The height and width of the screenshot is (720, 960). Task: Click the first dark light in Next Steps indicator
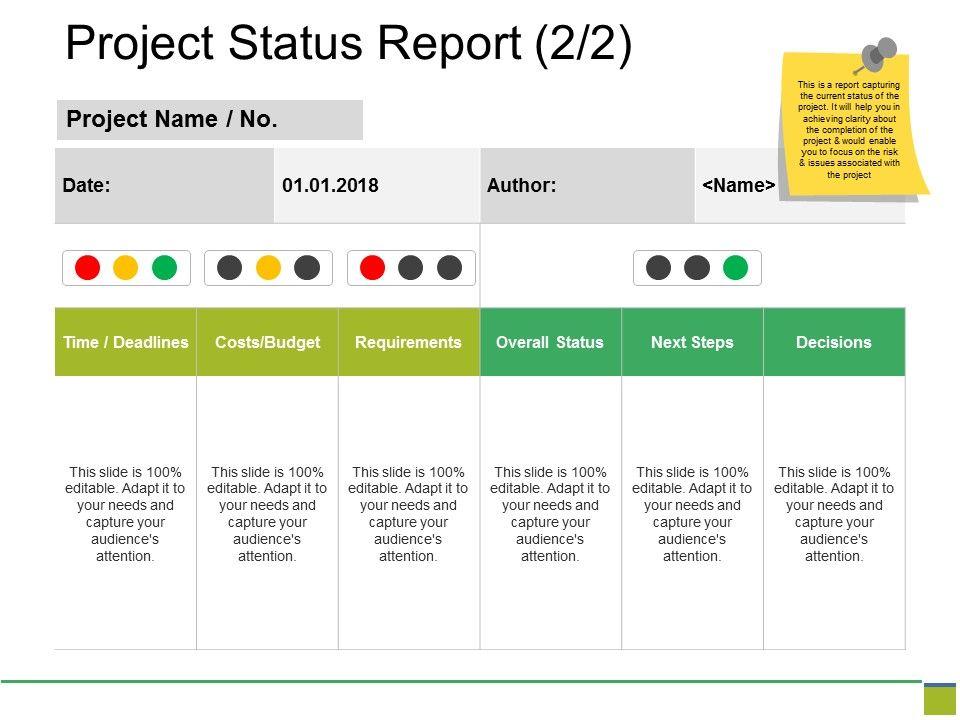pos(658,268)
